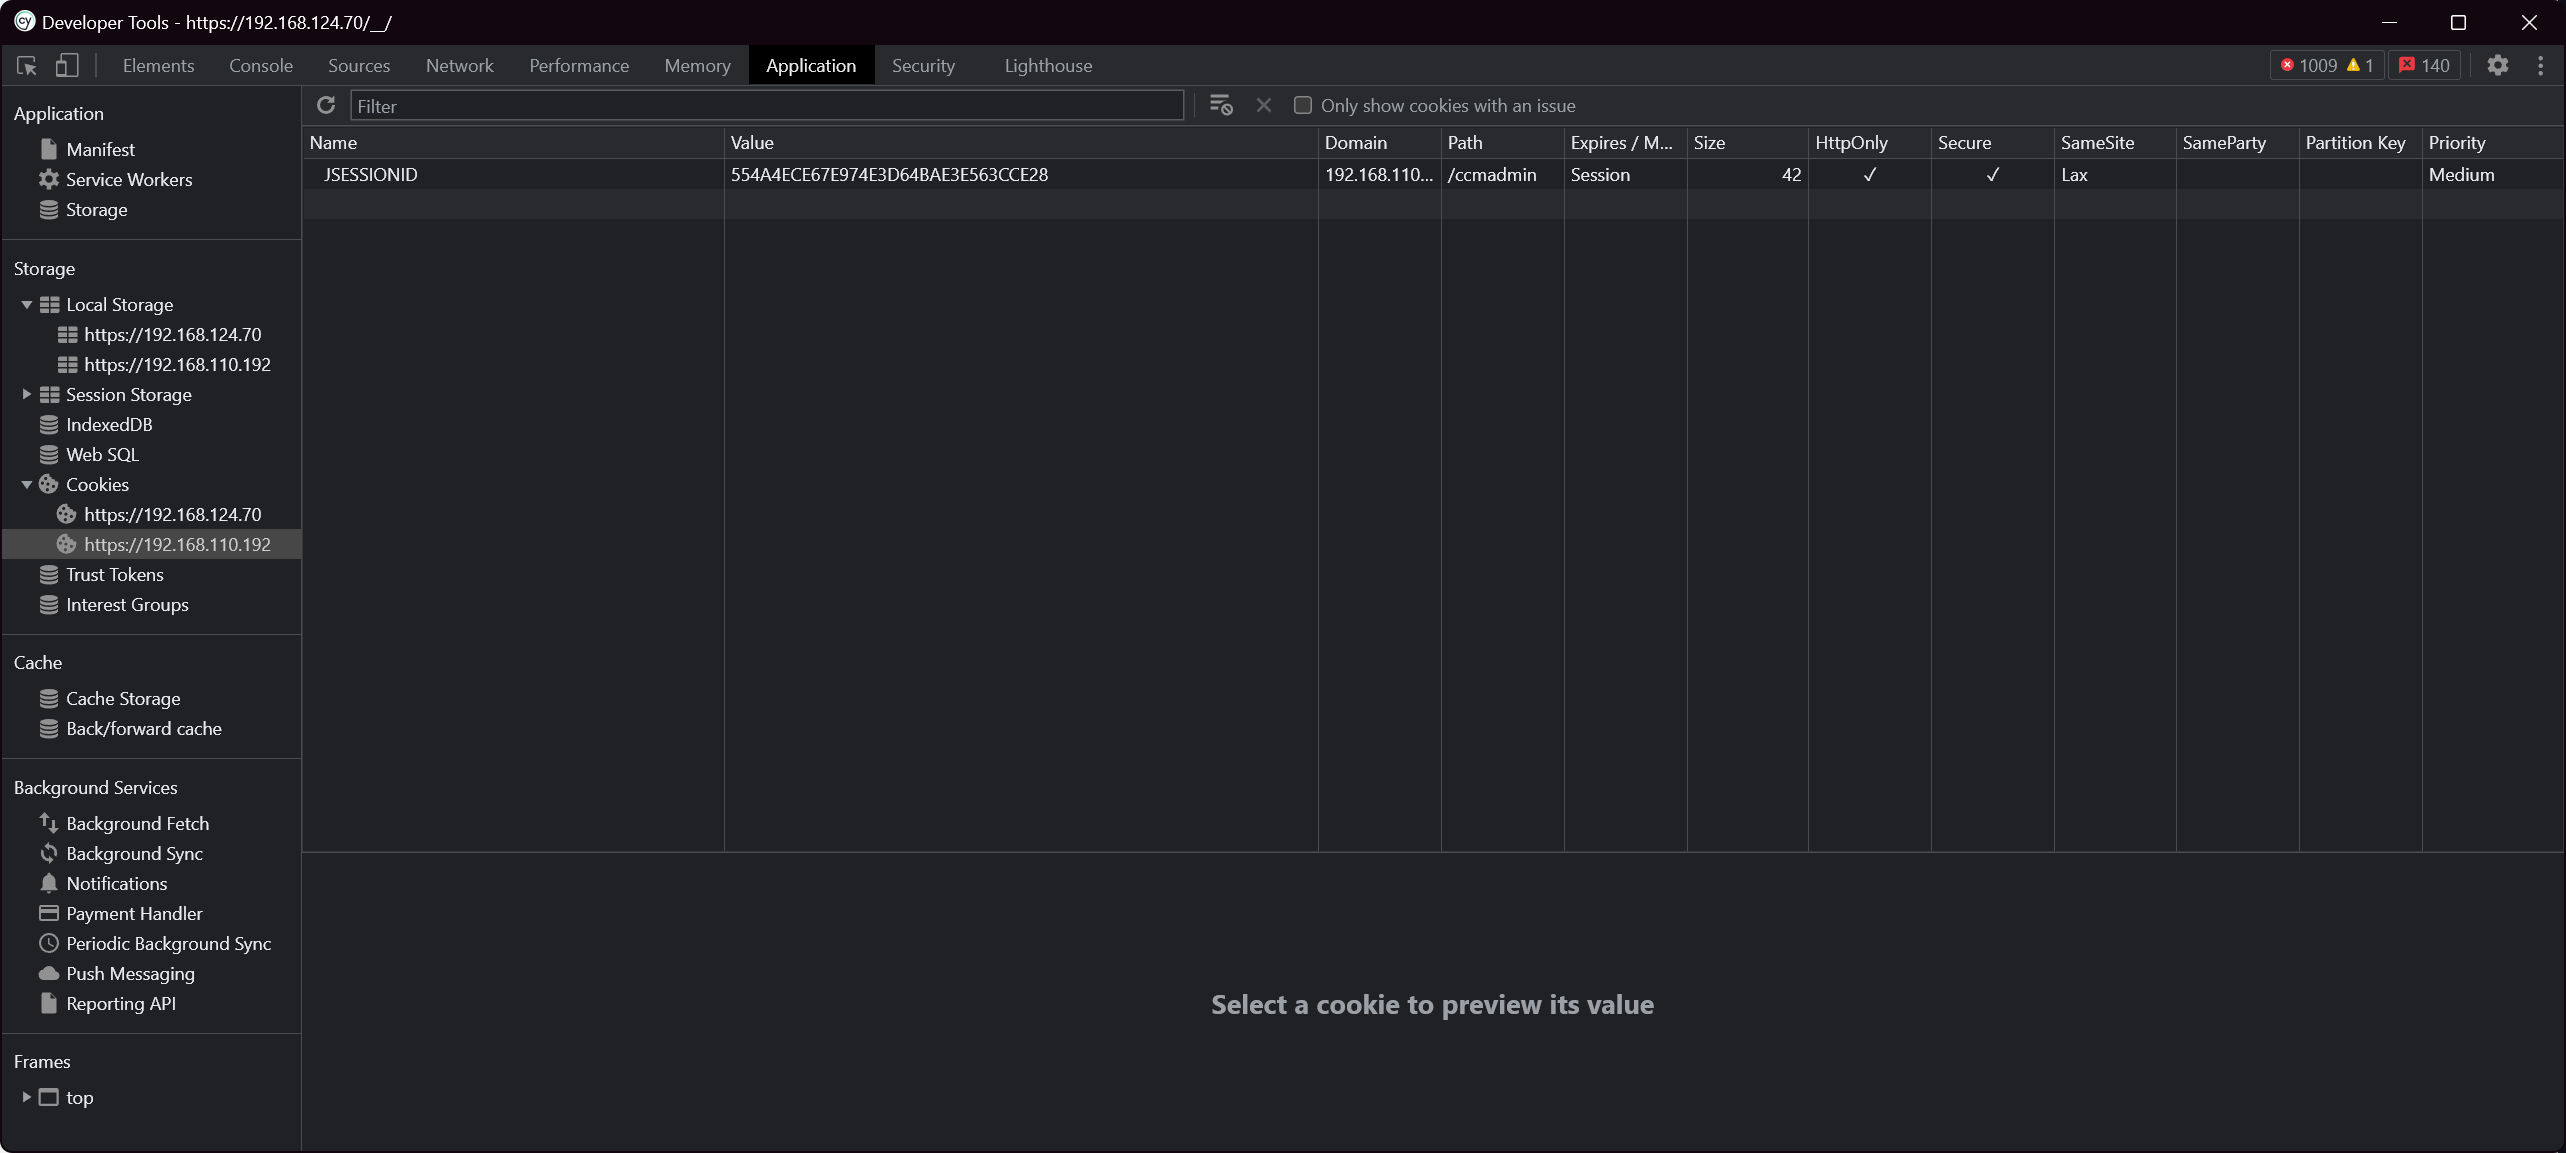
Task: Open the filter clear-type icon next to the filter field
Action: (1220, 105)
